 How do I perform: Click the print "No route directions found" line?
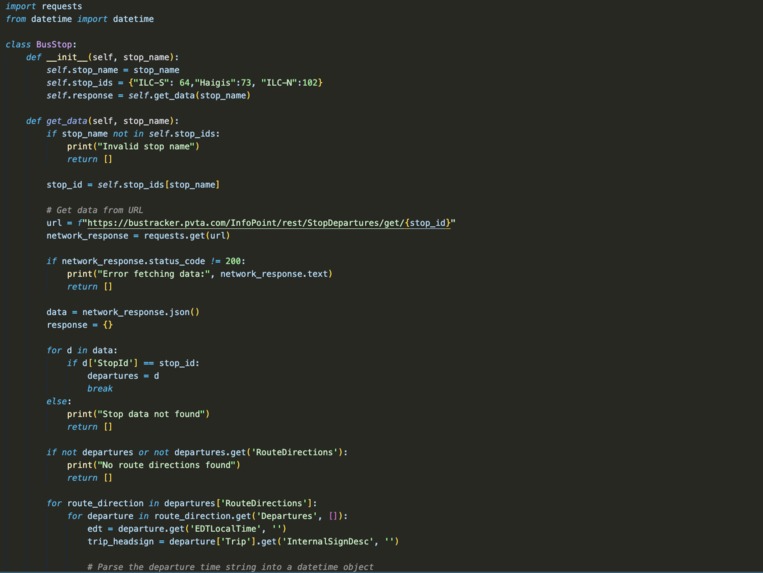coord(154,465)
